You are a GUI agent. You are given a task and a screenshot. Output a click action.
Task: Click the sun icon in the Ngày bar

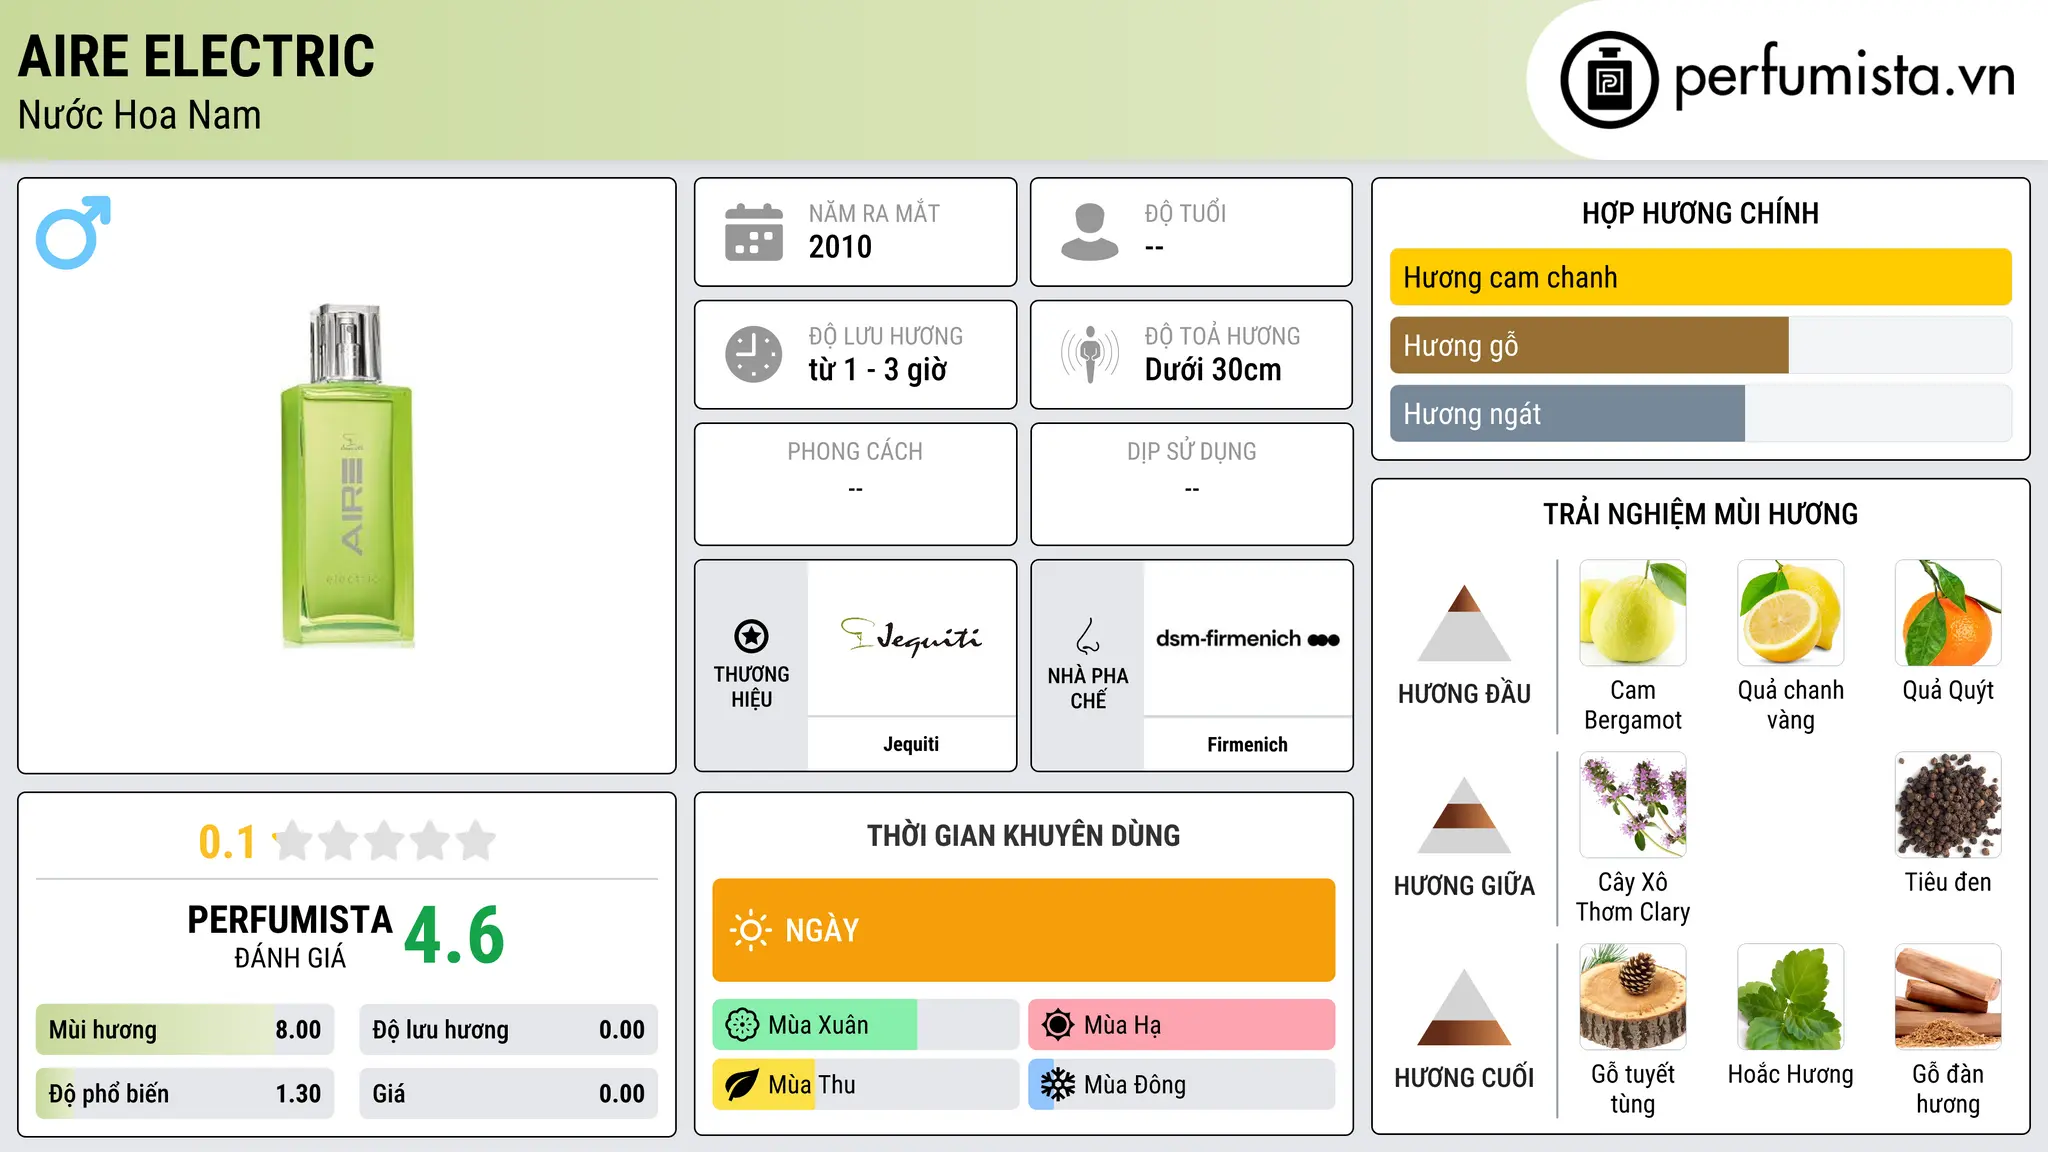tap(750, 930)
